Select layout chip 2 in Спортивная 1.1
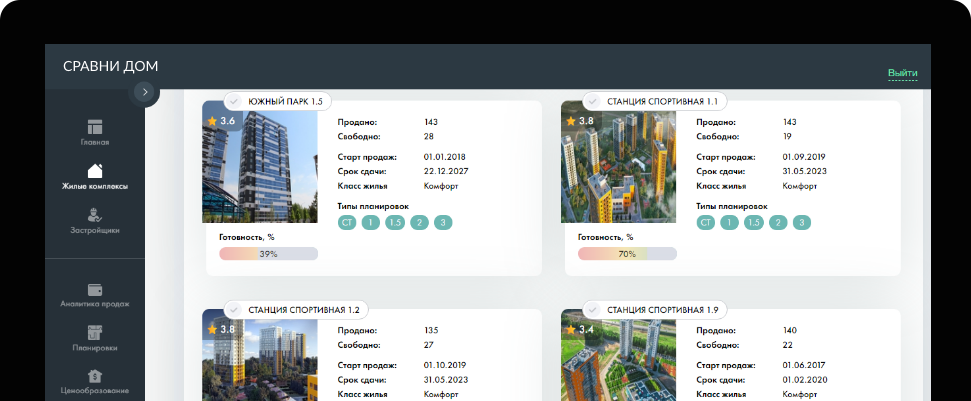 (778, 223)
